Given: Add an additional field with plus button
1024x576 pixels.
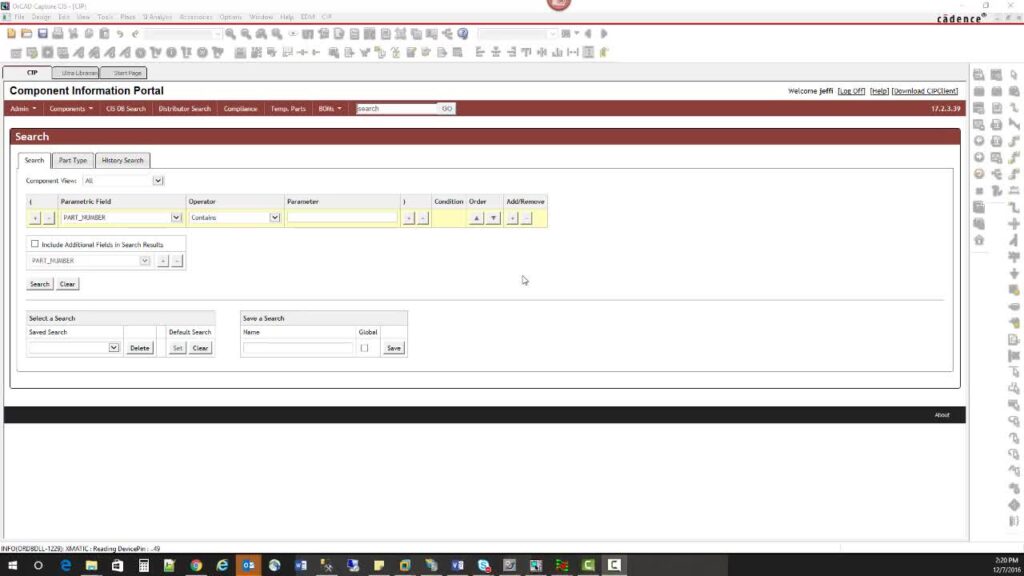Looking at the screenshot, I should click(x=163, y=261).
